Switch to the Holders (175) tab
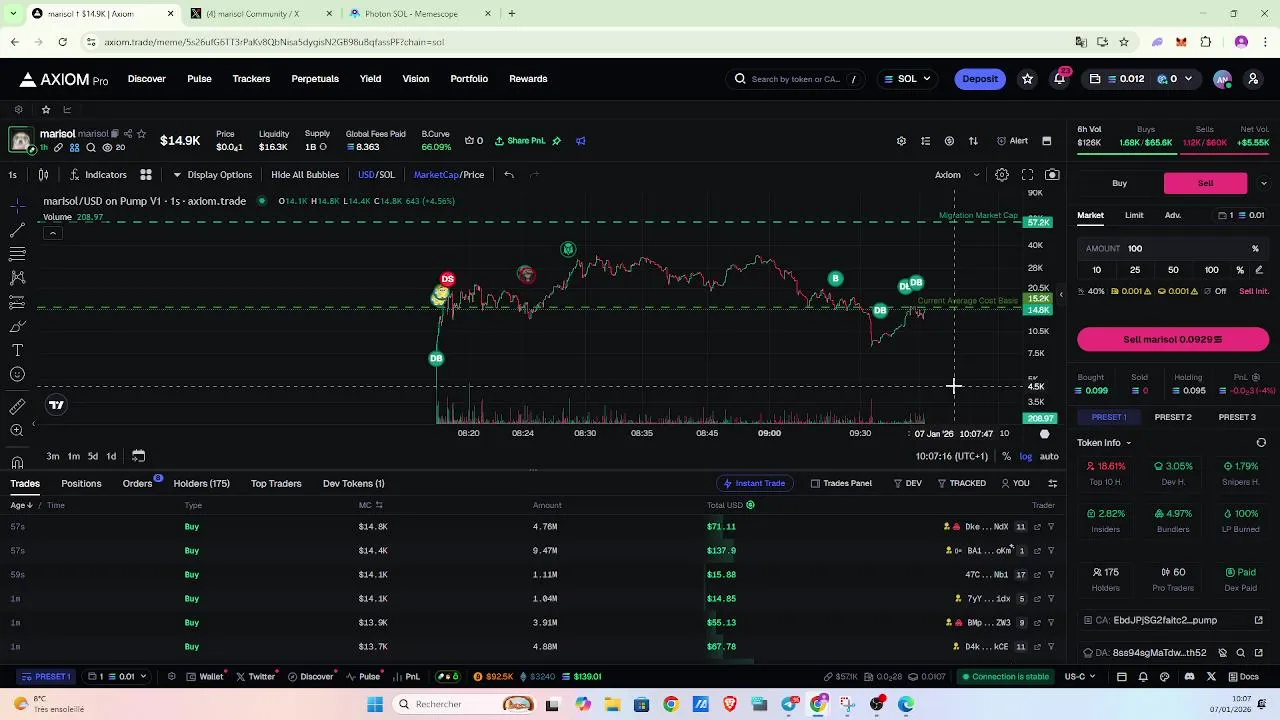 [201, 484]
